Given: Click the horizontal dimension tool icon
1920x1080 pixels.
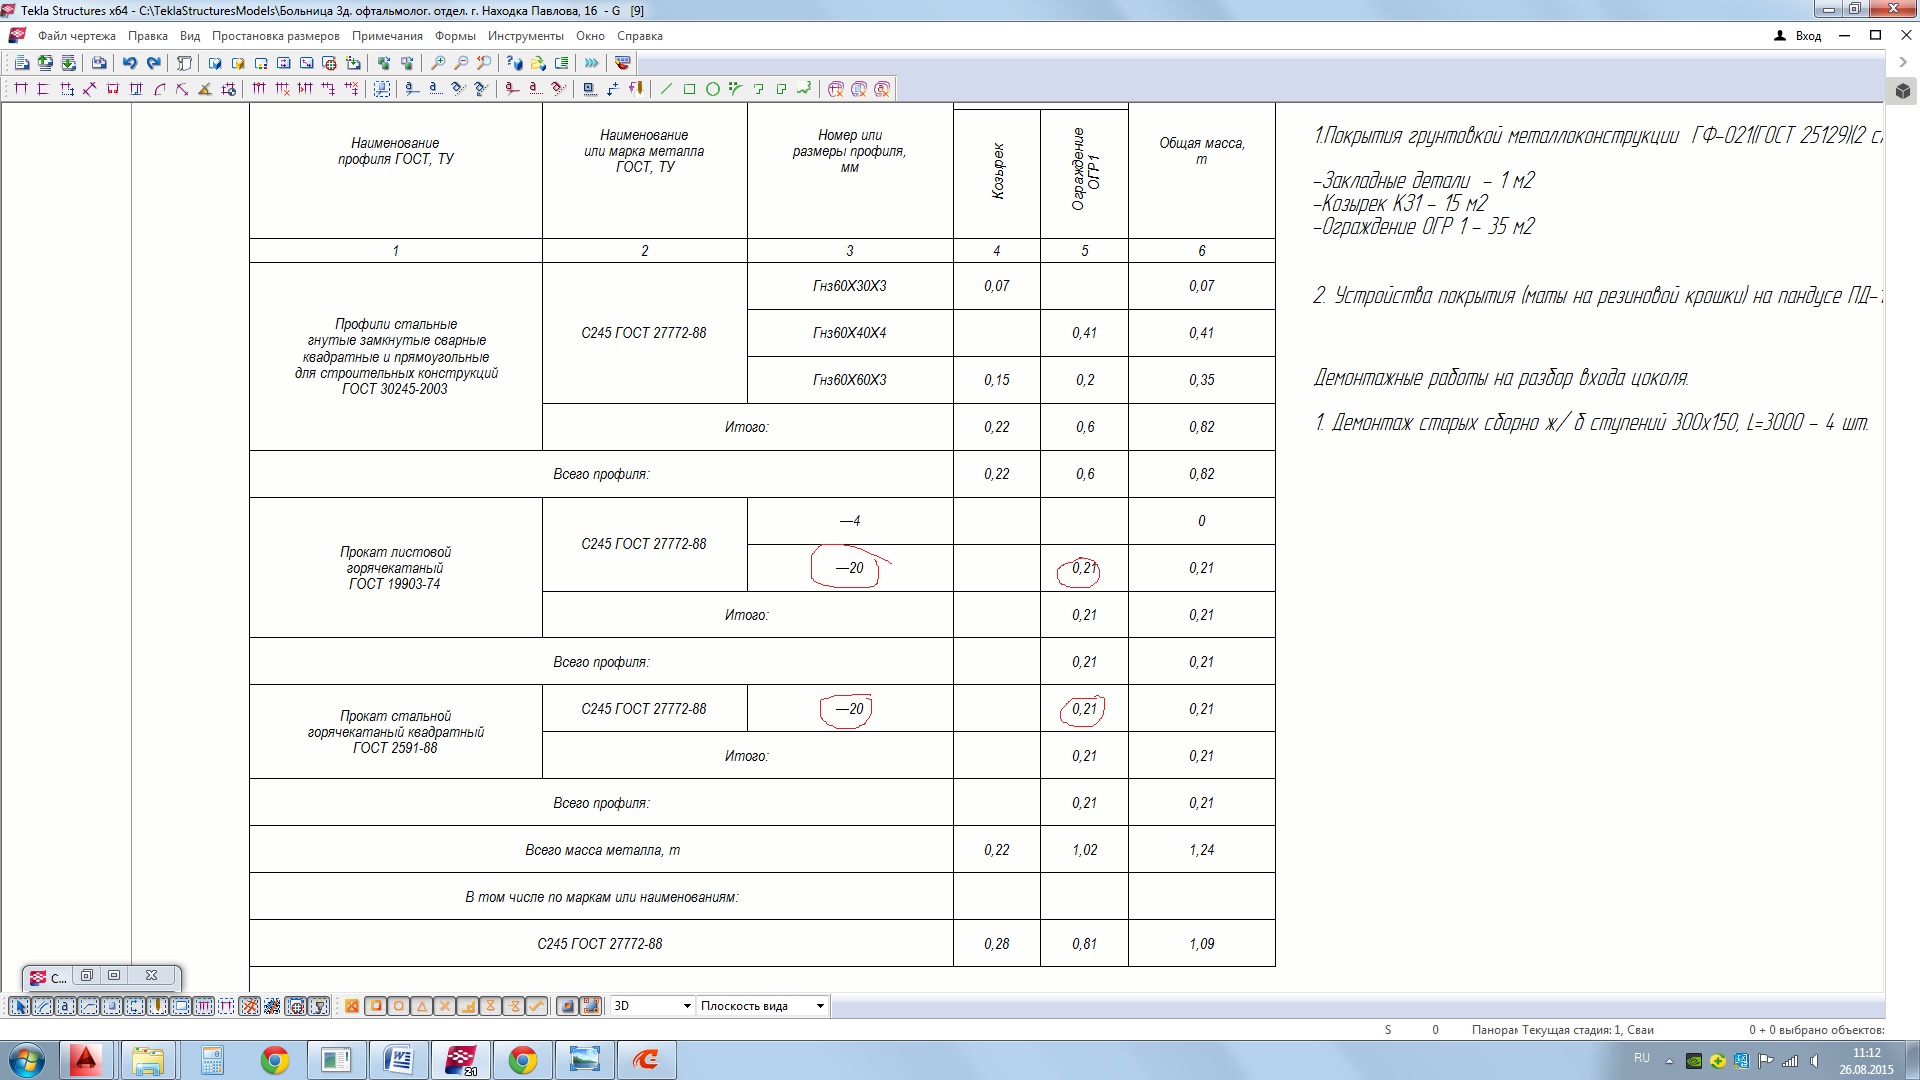Looking at the screenshot, I should tap(20, 89).
